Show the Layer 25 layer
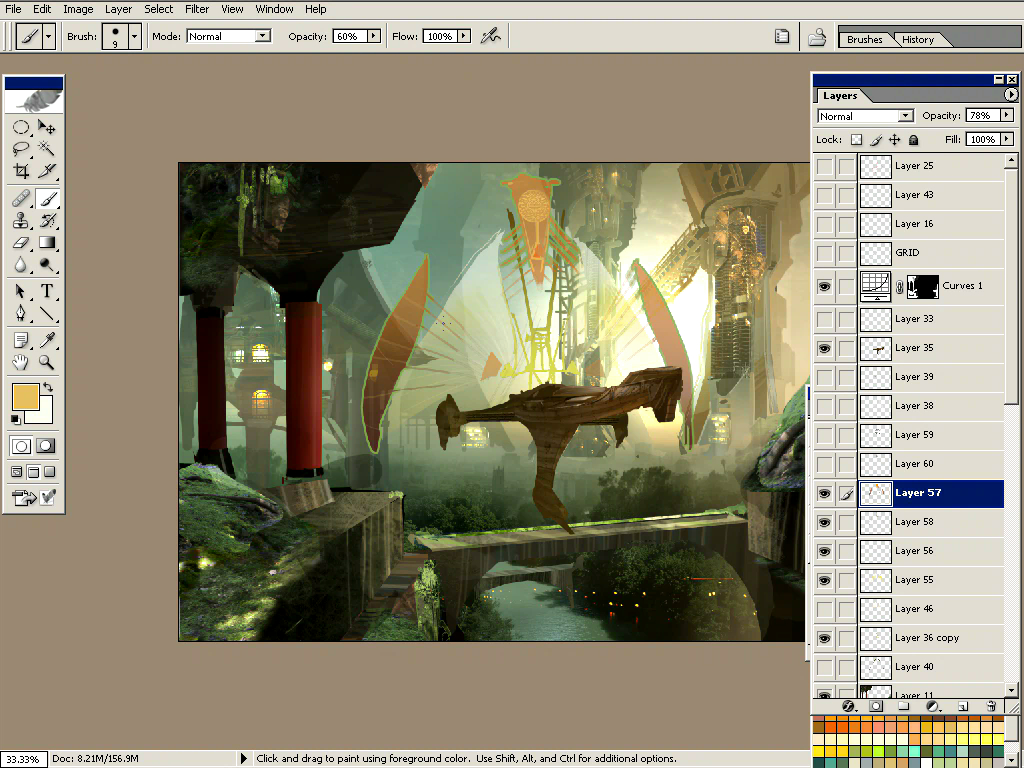 click(823, 166)
